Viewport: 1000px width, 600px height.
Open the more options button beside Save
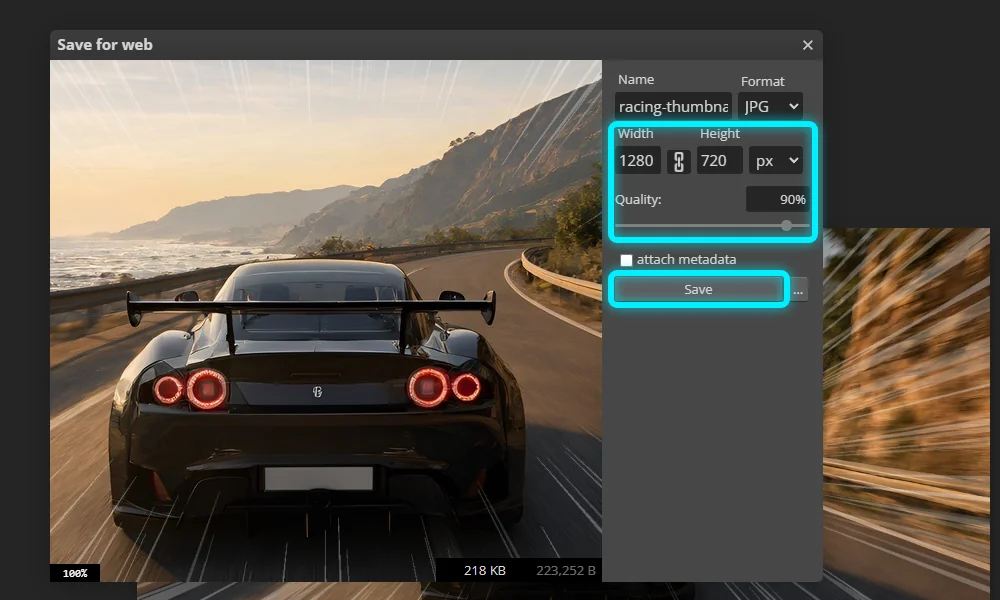(798, 290)
